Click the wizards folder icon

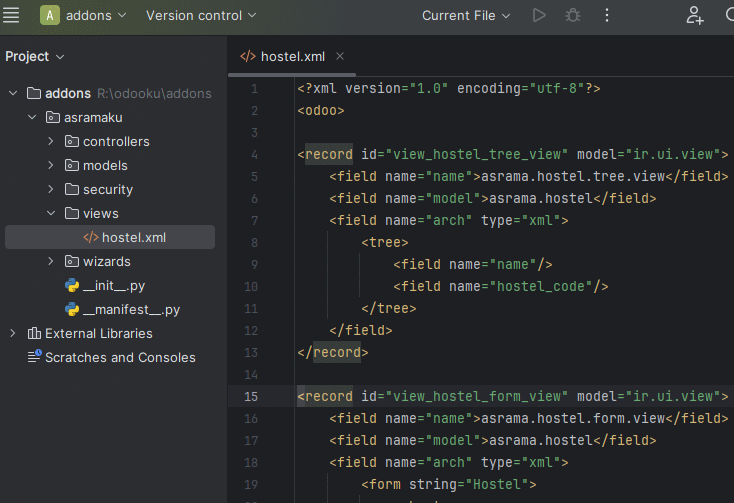[x=72, y=261]
